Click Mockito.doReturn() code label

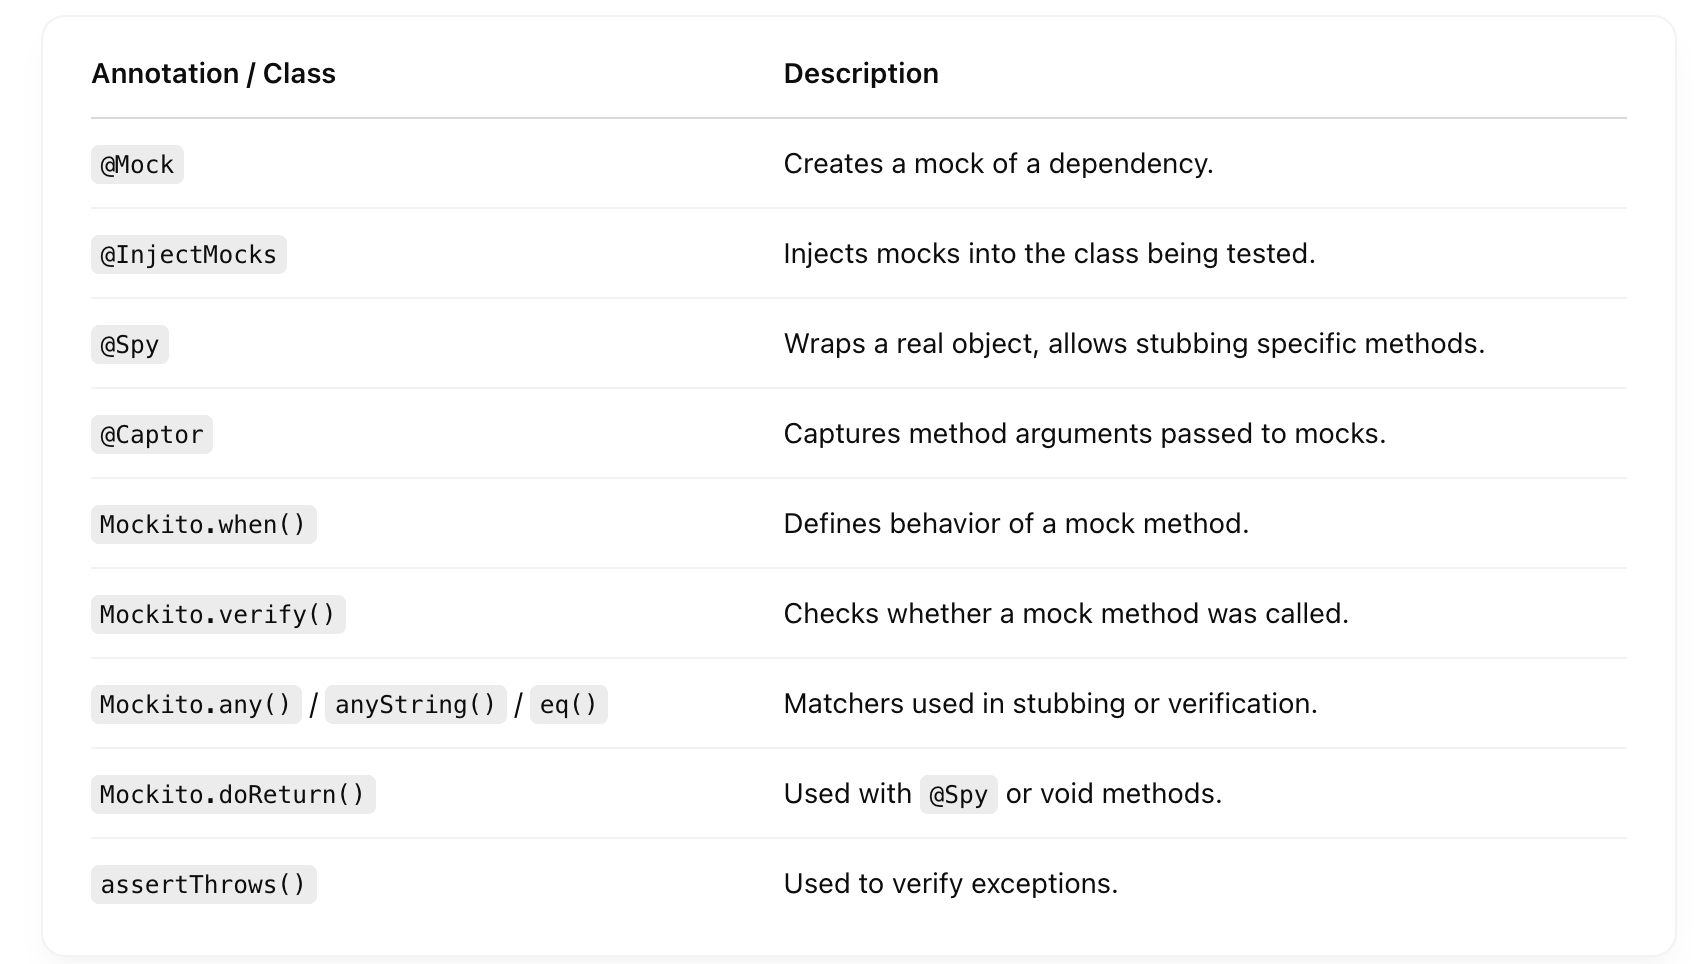pos(233,795)
